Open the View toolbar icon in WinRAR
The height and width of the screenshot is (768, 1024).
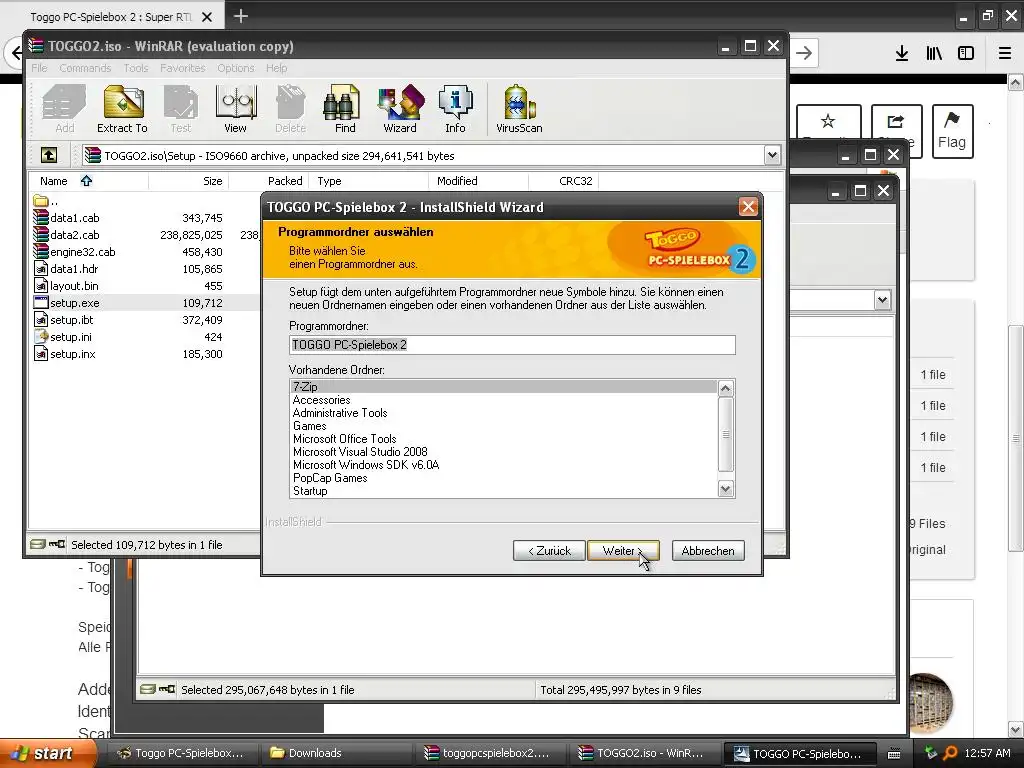click(x=235, y=108)
